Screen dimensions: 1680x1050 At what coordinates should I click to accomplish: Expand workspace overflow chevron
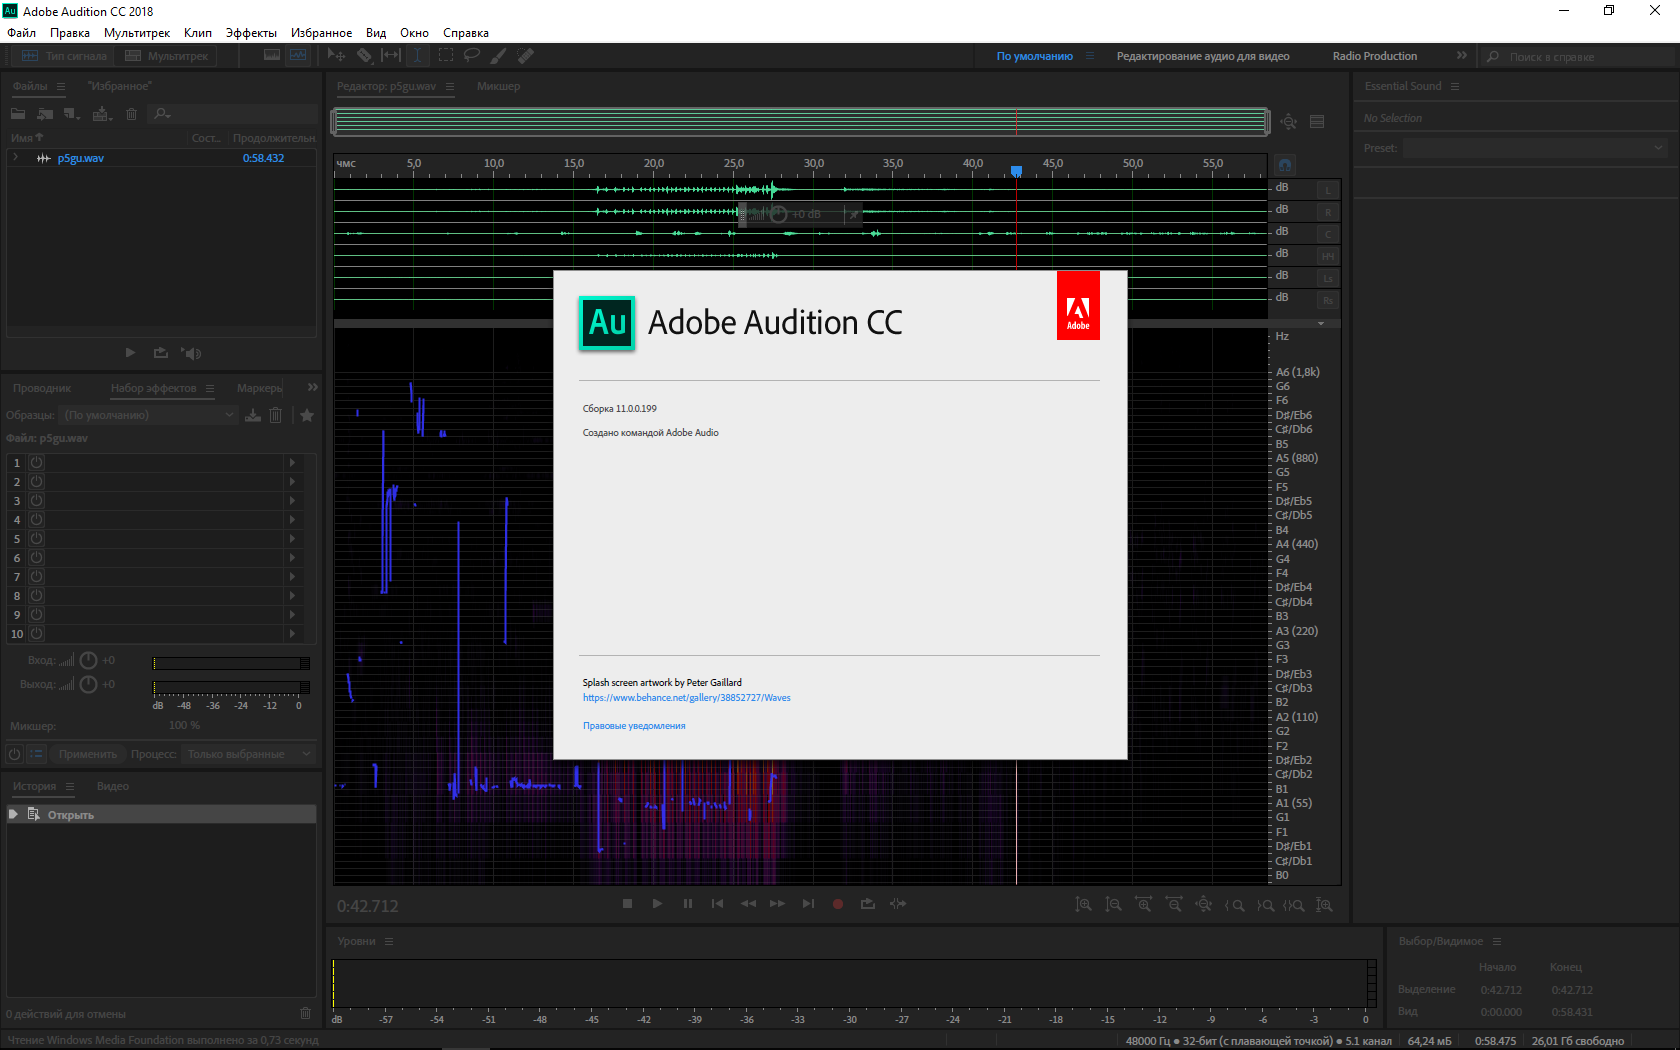(1461, 56)
